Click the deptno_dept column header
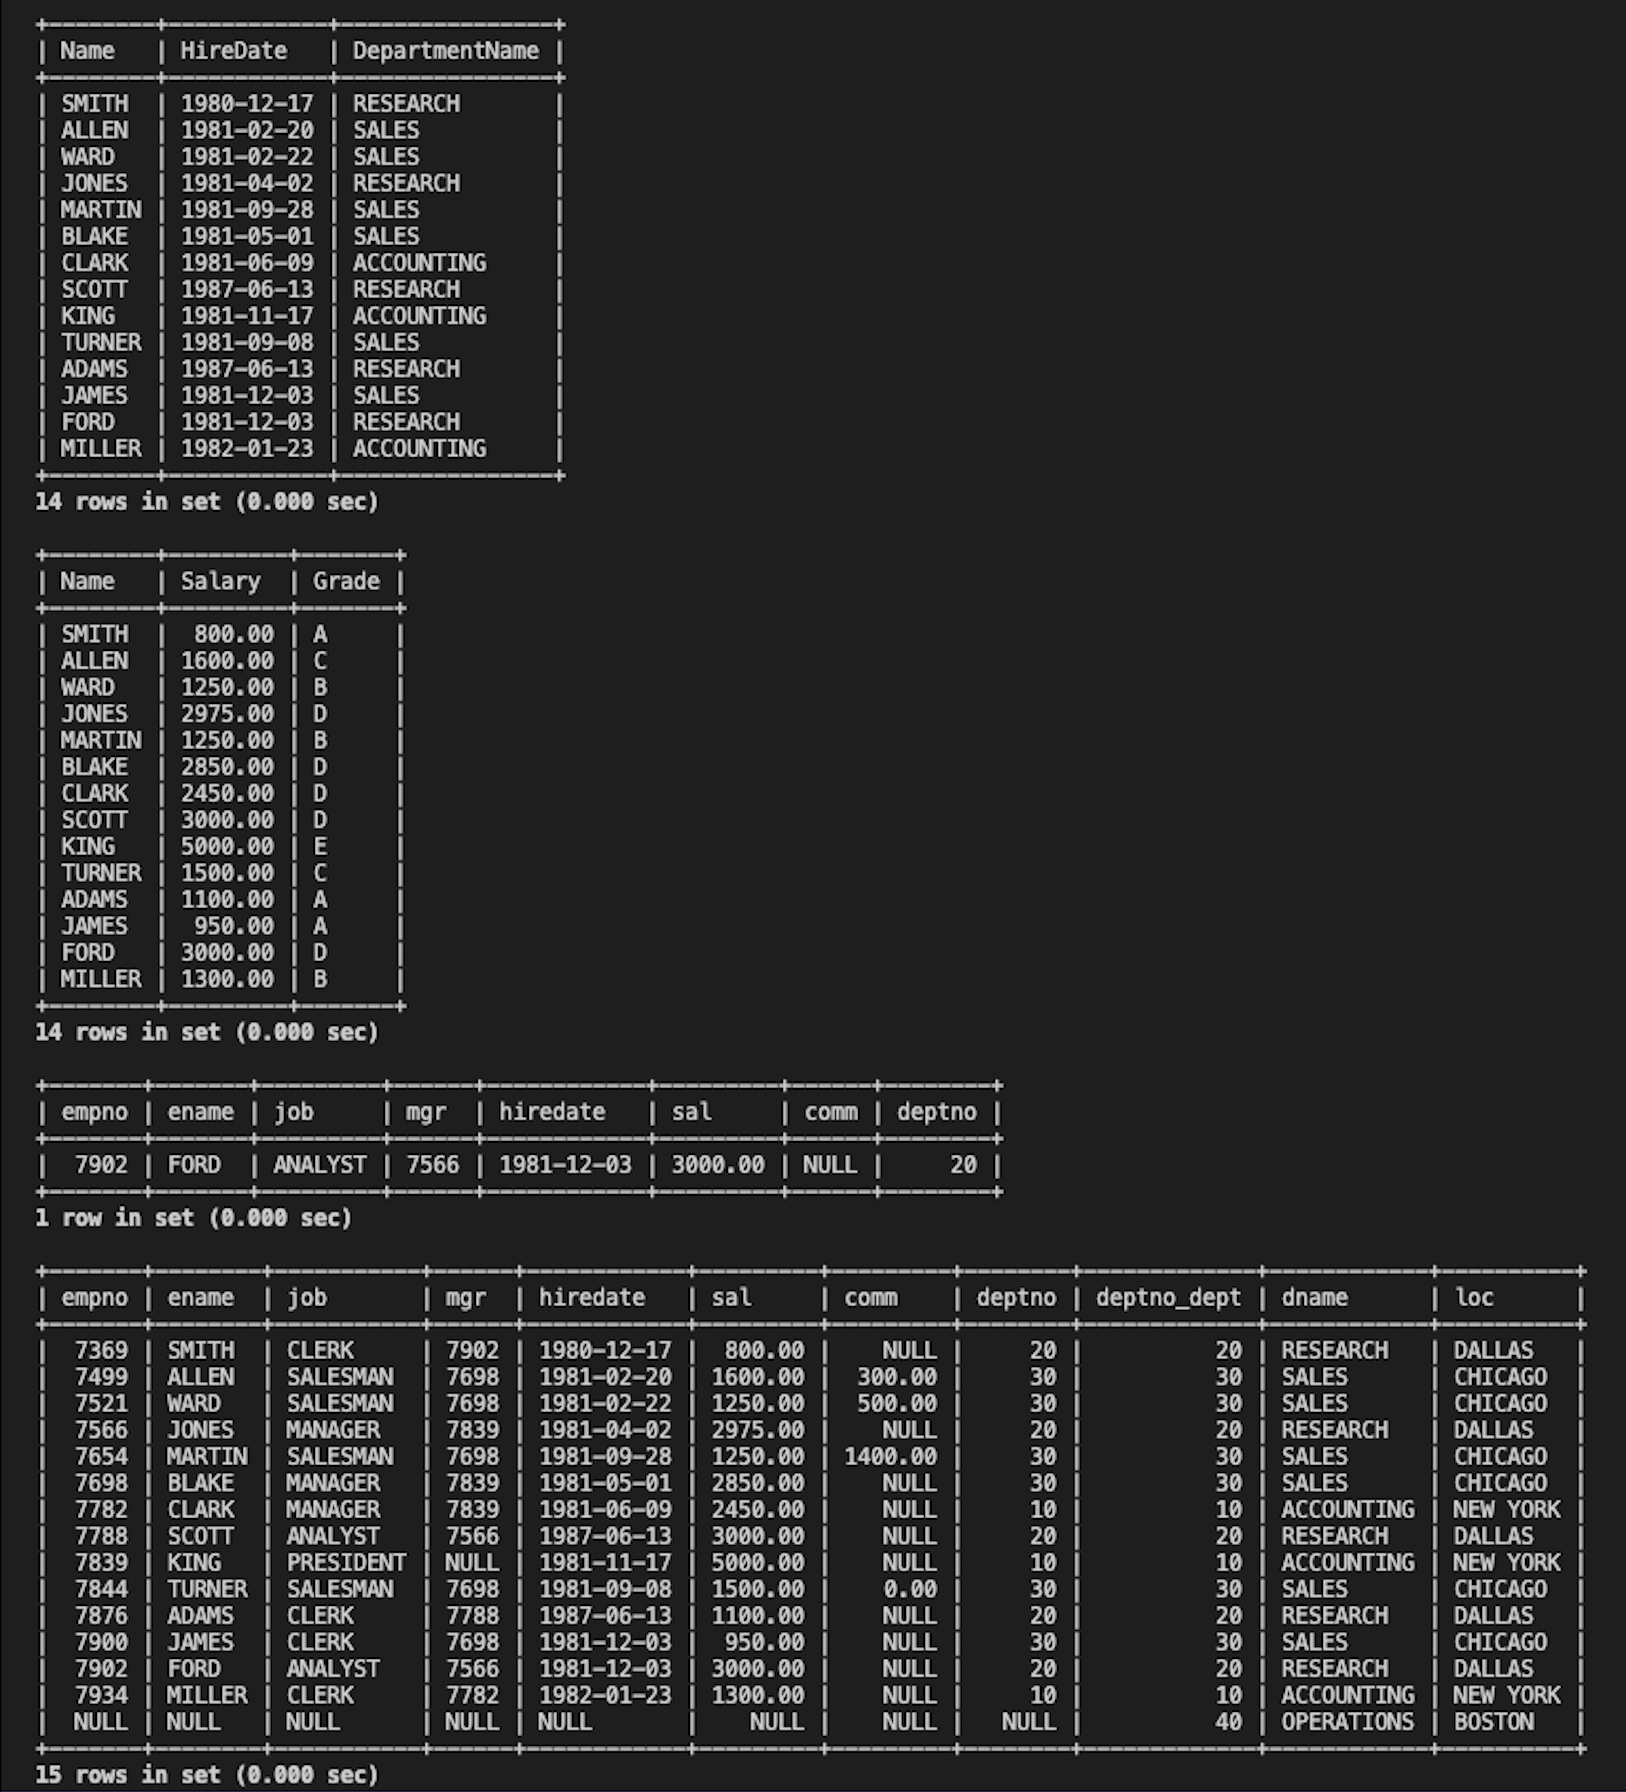1626x1792 pixels. coord(1168,1297)
